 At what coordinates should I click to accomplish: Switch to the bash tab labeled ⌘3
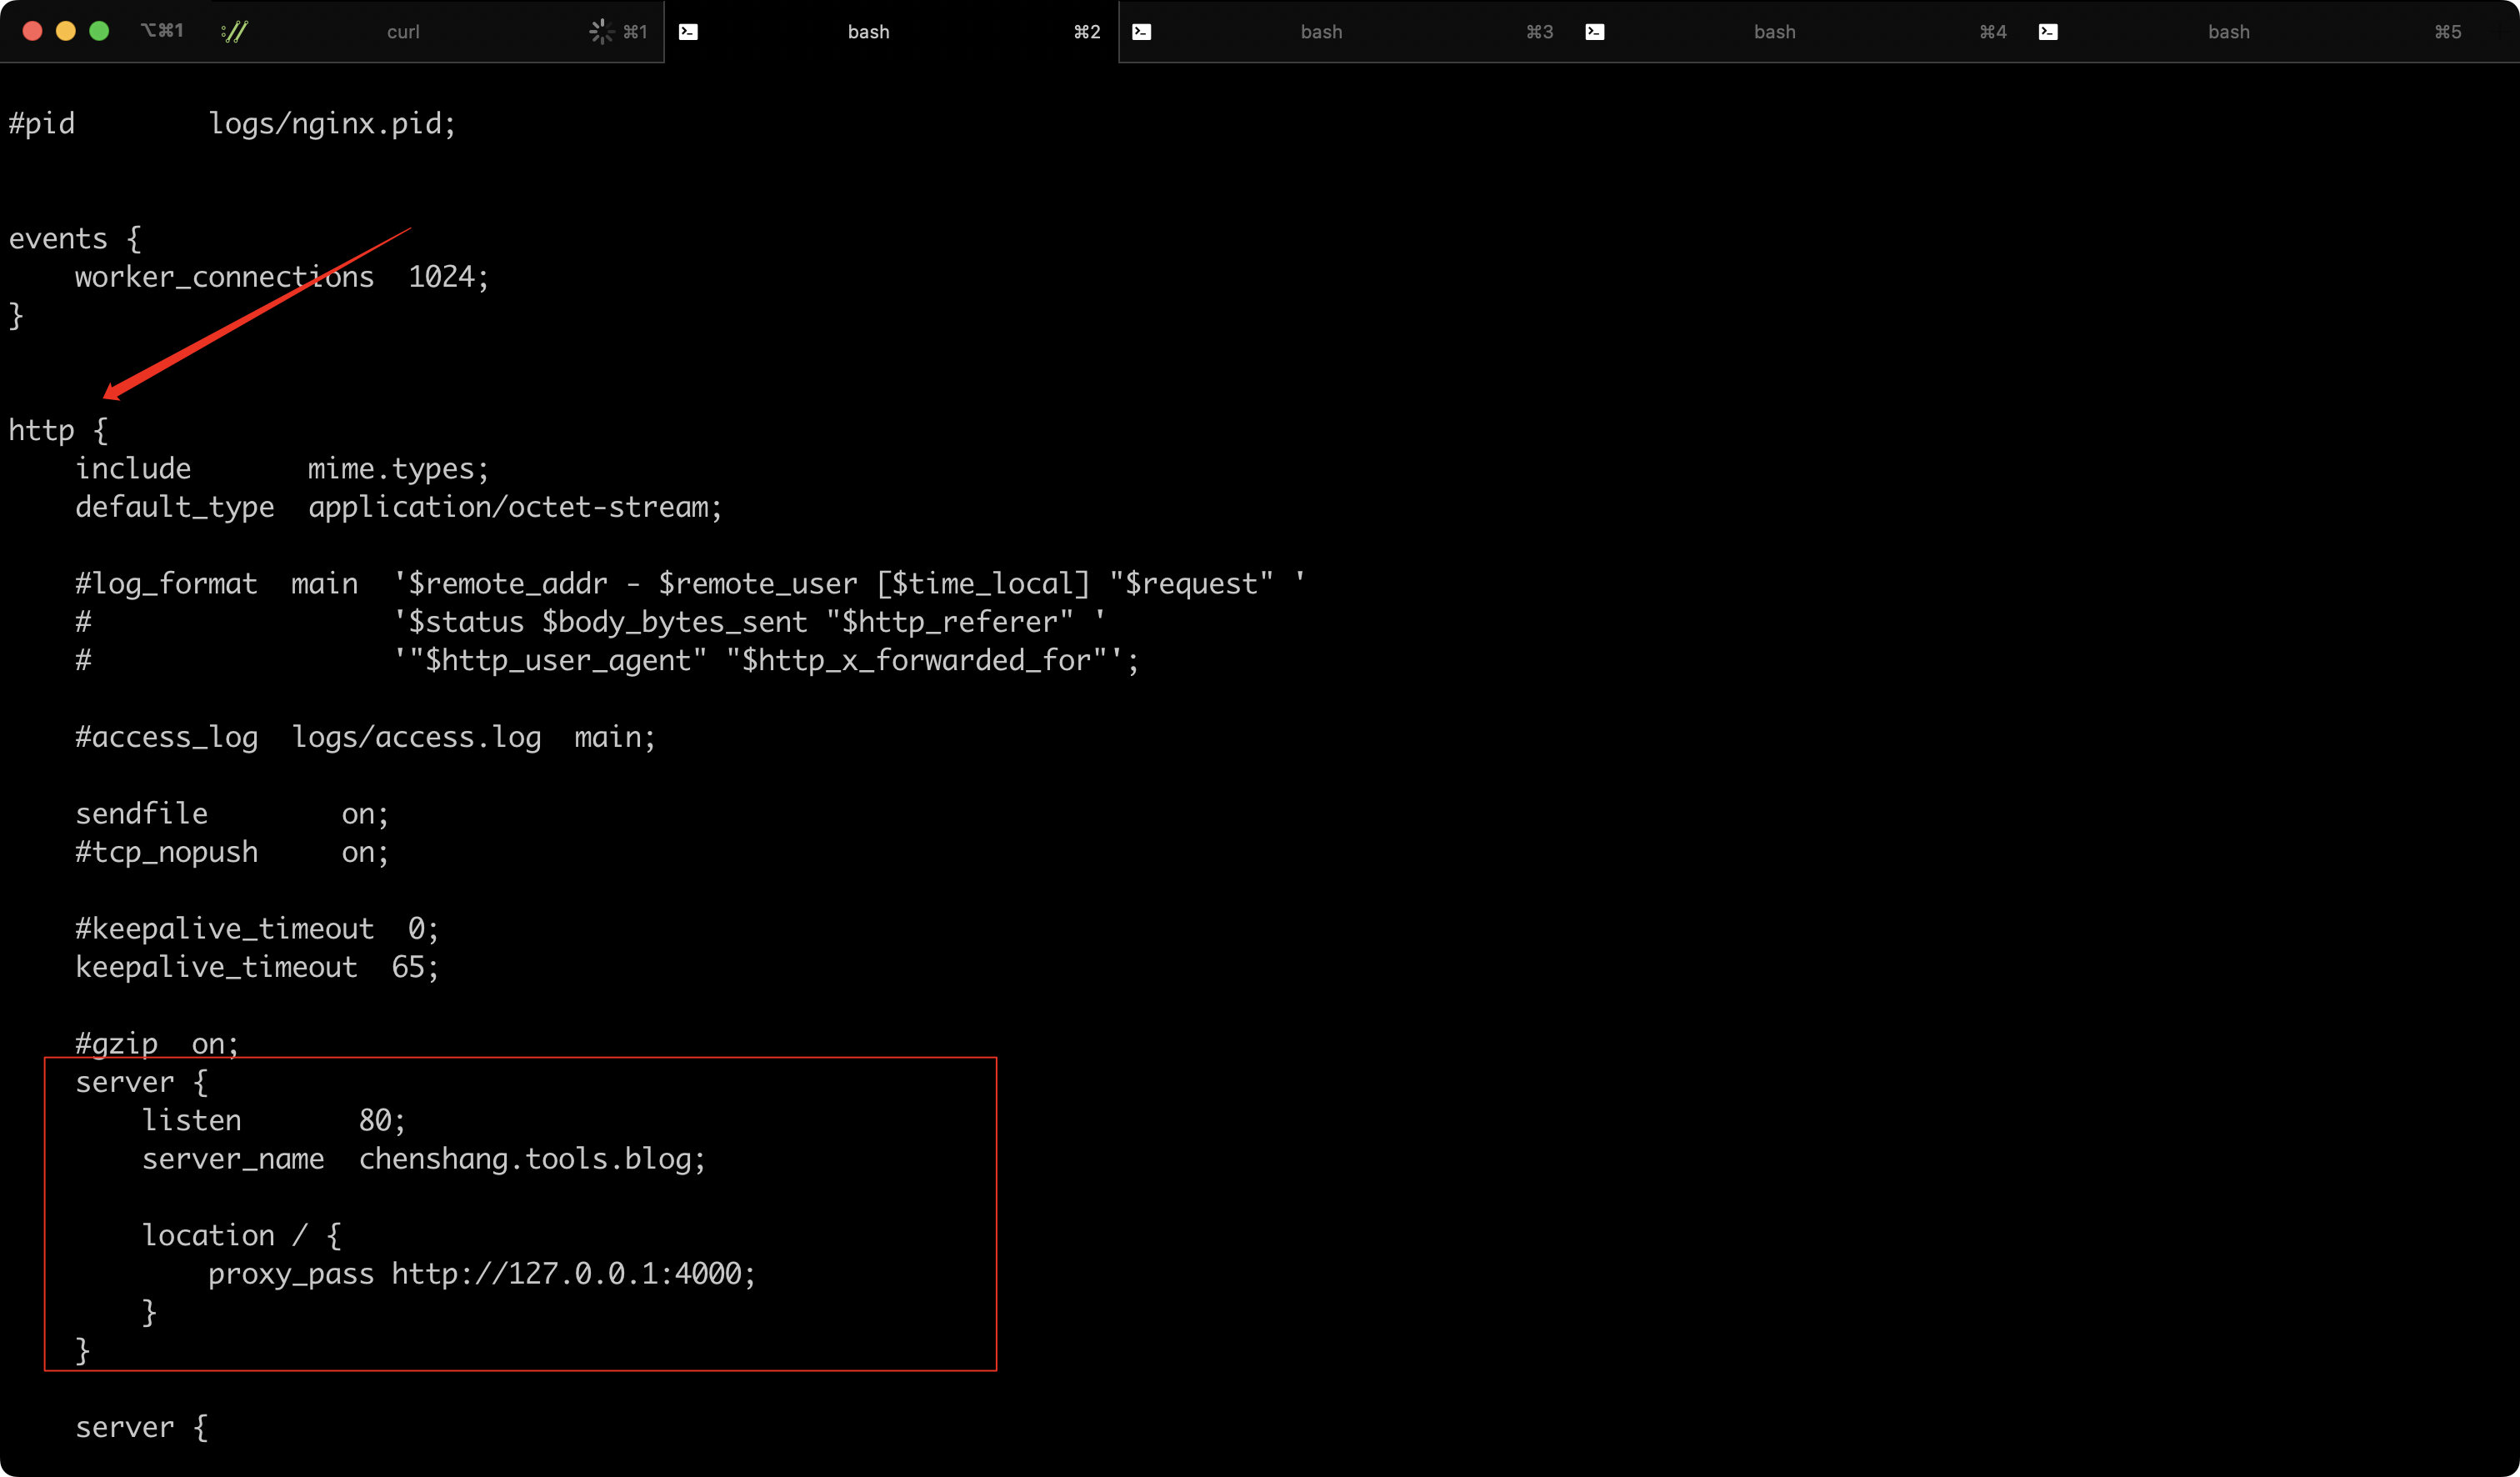point(1321,32)
